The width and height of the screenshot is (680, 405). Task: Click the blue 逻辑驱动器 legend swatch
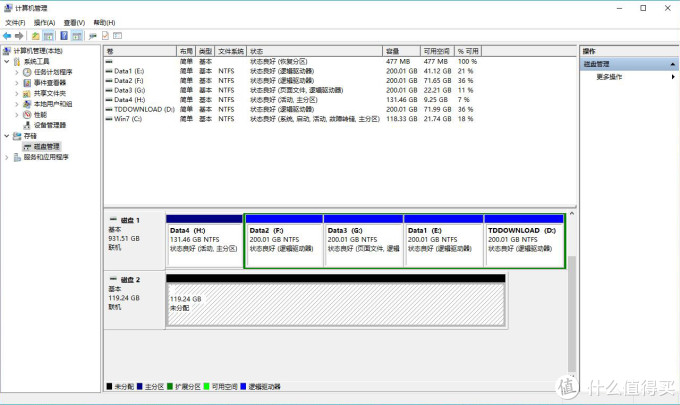pos(243,386)
